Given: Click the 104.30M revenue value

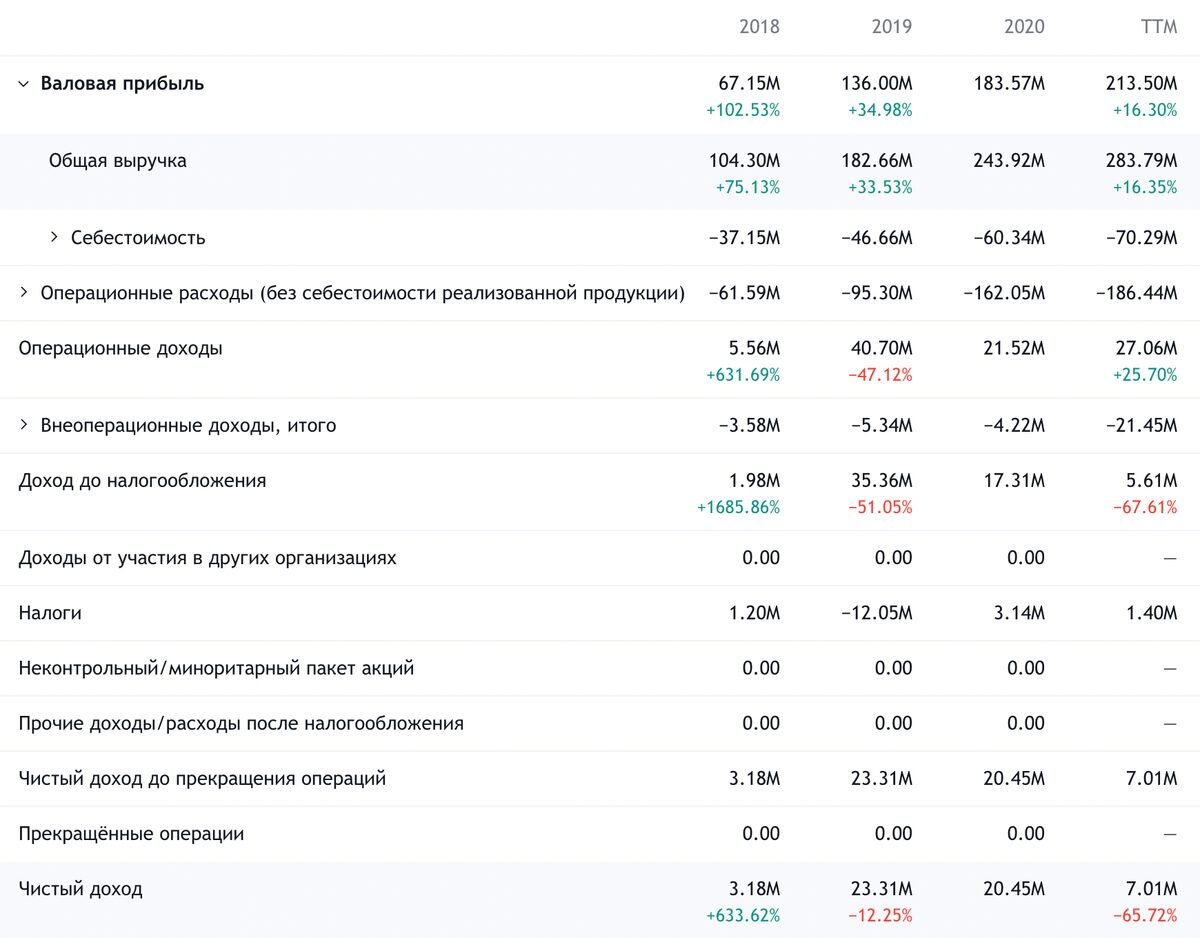Looking at the screenshot, I should 745,160.
